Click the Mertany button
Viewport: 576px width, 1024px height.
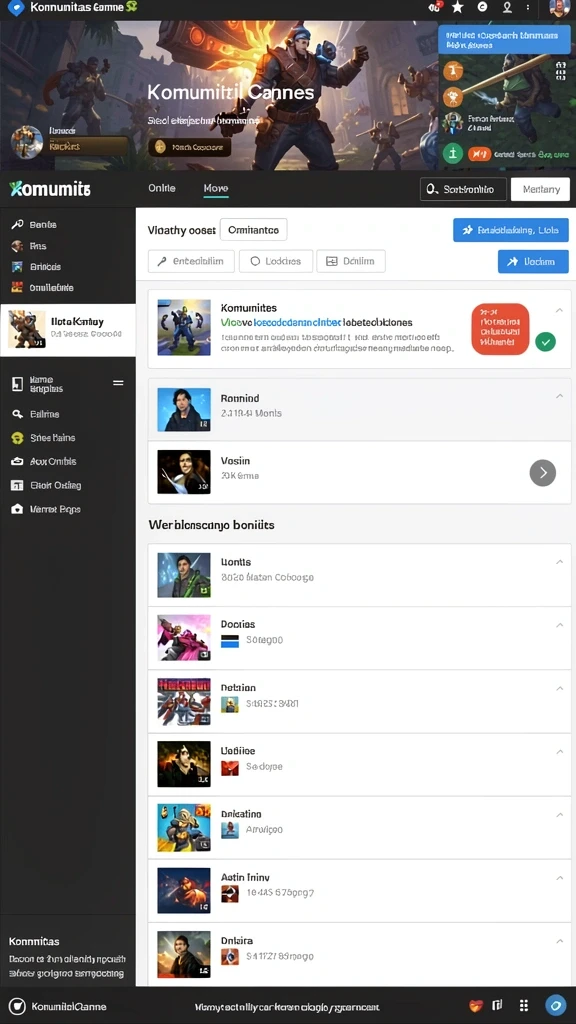[x=540, y=189]
